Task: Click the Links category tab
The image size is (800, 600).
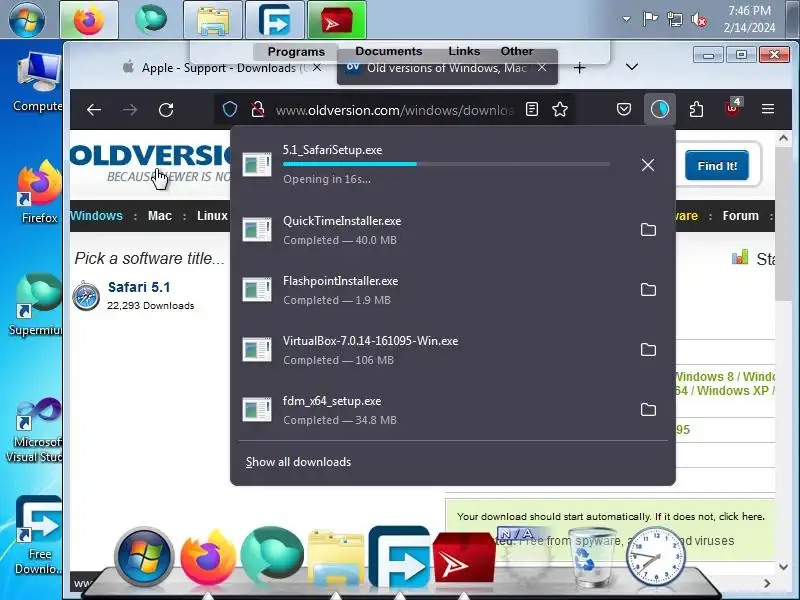Action: click(x=464, y=51)
